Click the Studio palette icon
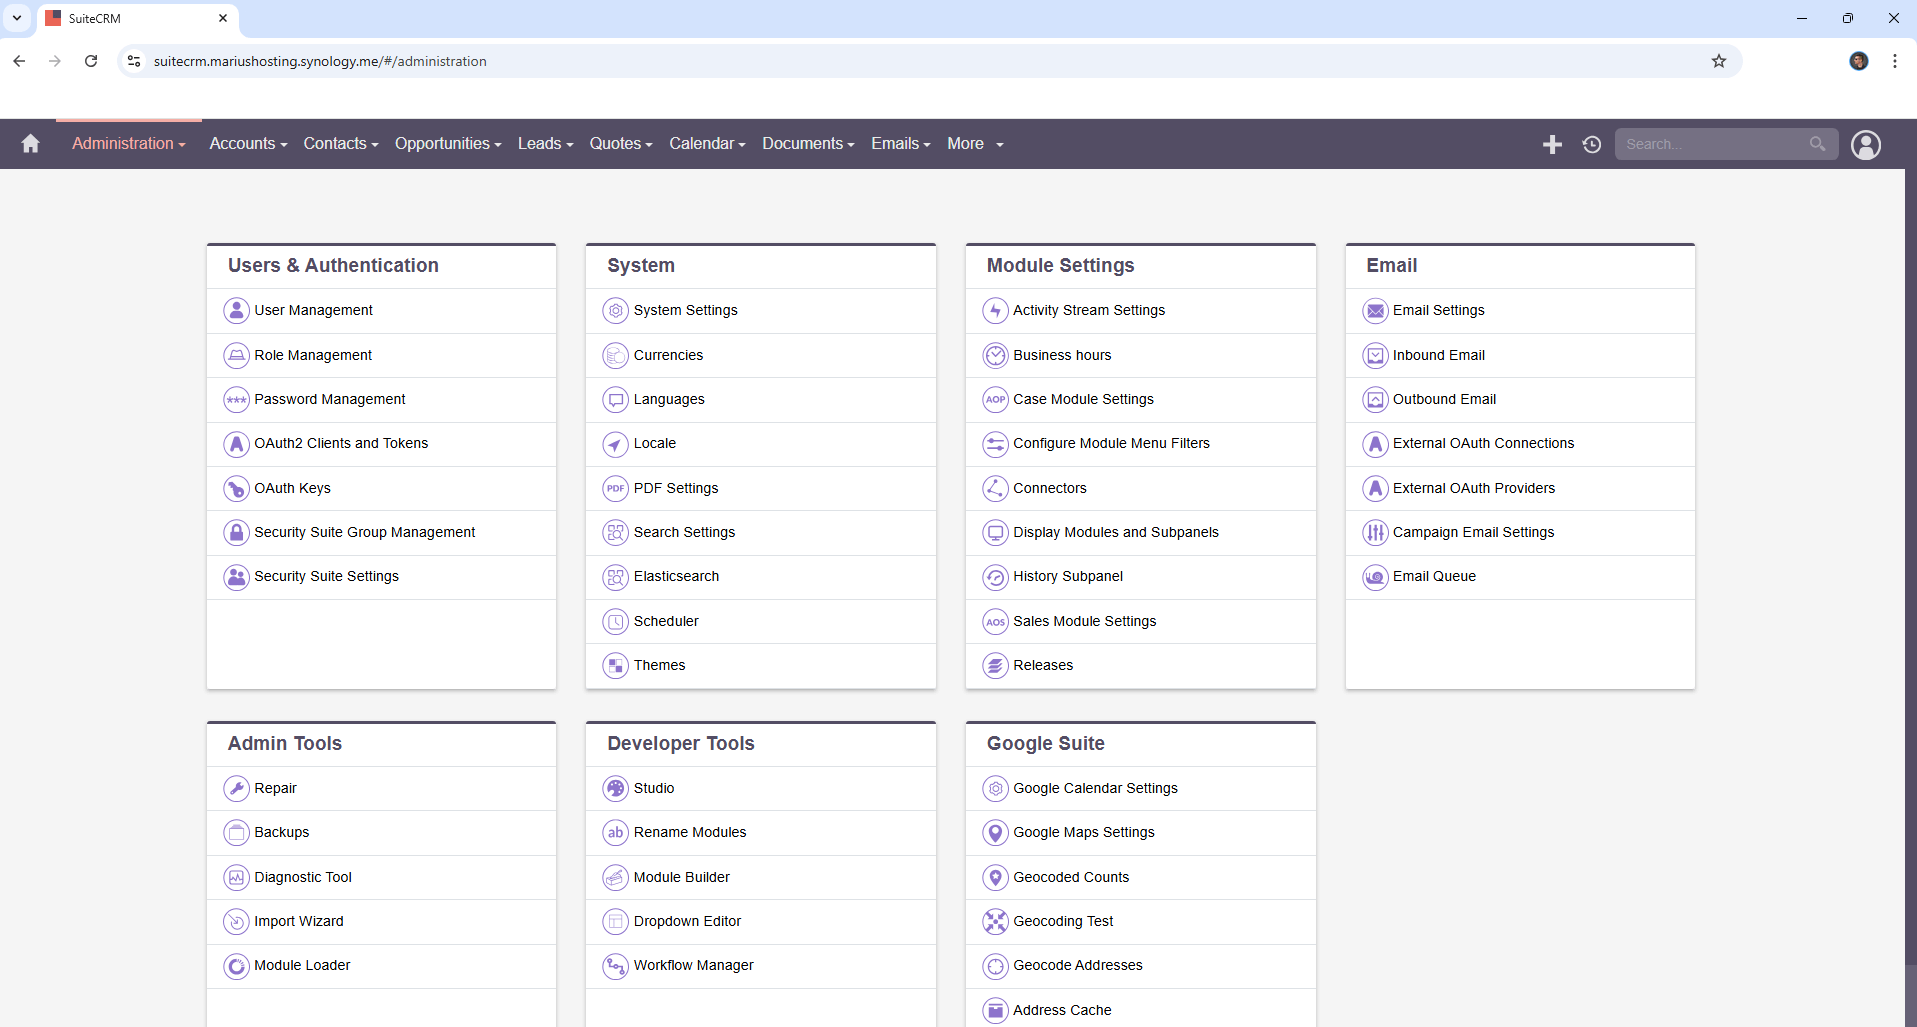1917x1027 pixels. [616, 789]
